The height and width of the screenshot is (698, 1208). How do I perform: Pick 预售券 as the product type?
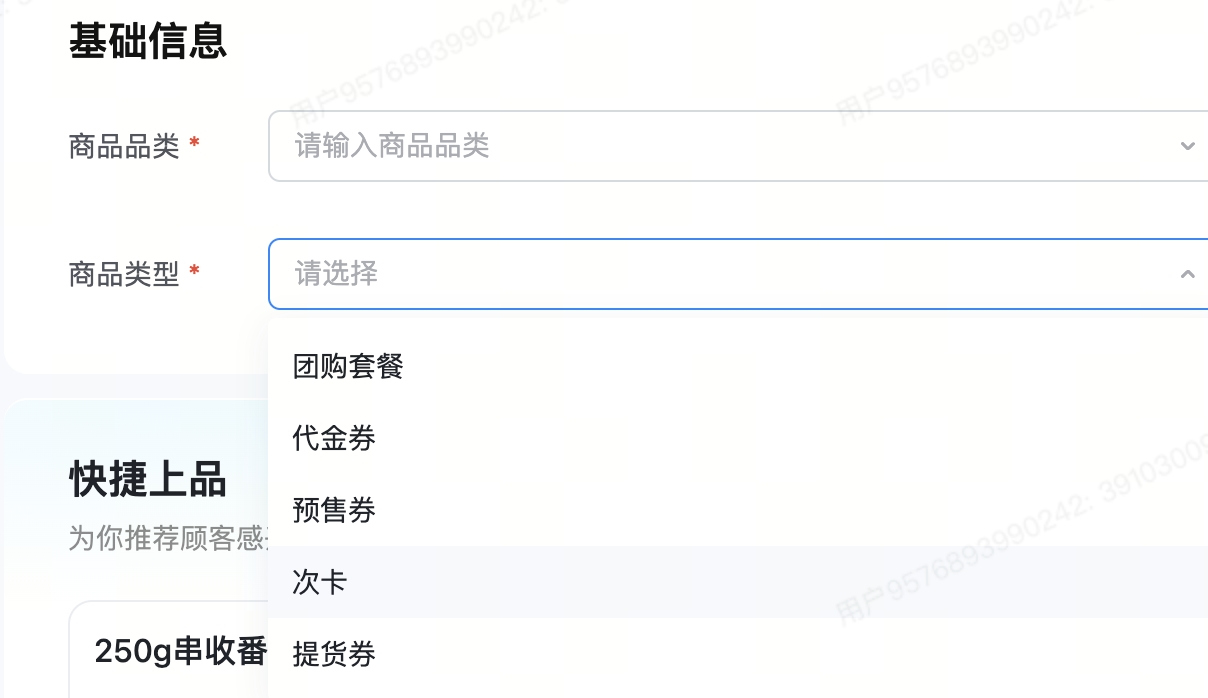(334, 510)
